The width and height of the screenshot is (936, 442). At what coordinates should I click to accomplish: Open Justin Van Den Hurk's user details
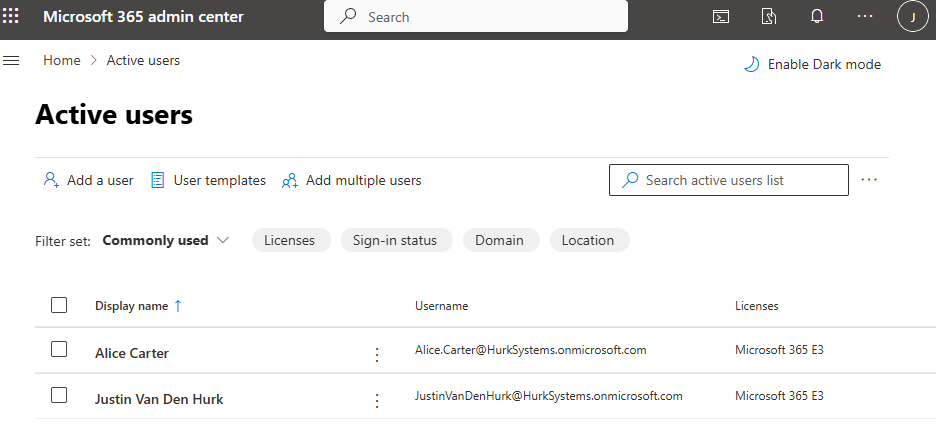pos(159,399)
